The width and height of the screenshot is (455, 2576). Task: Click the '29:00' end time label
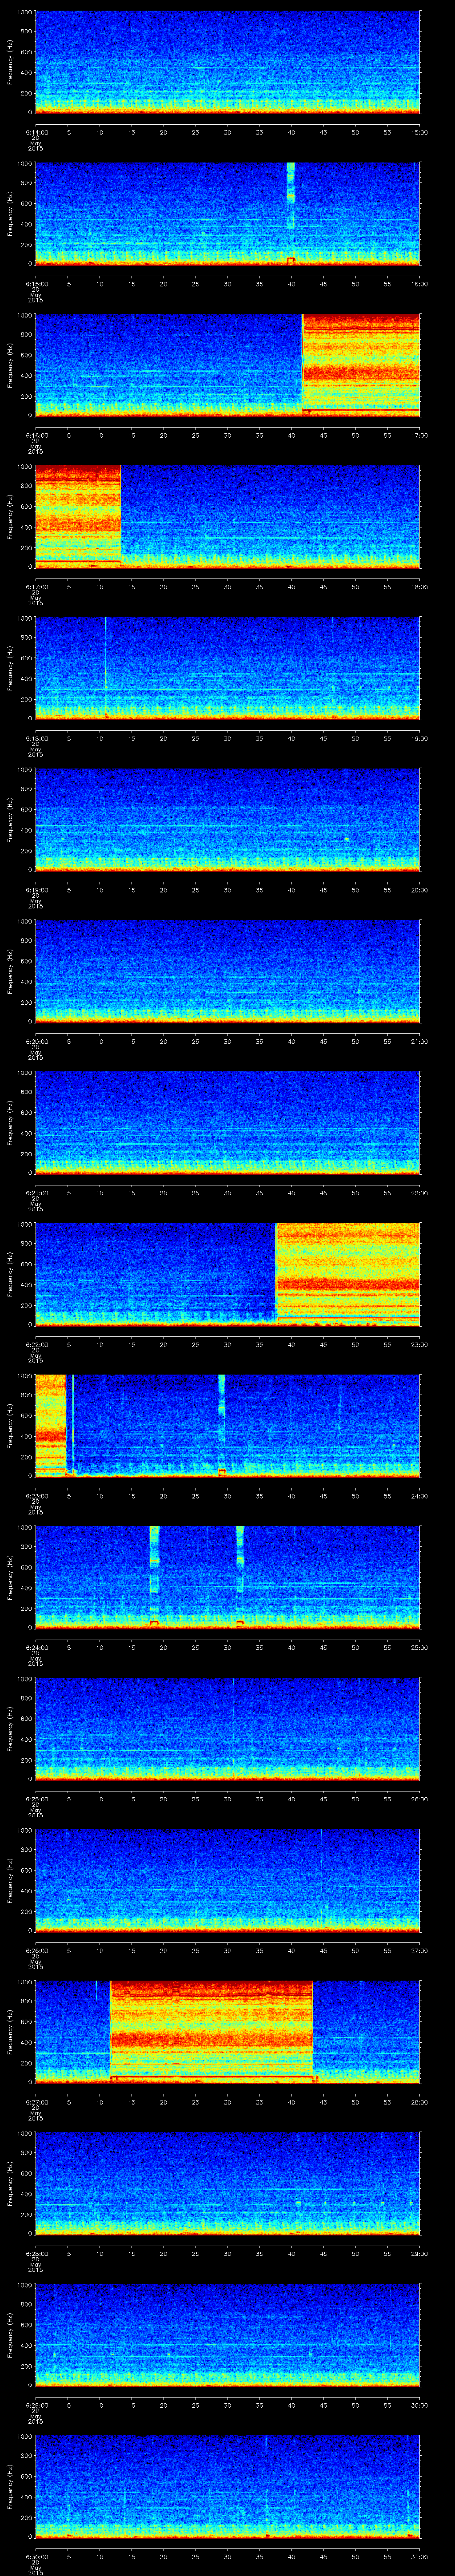(420, 2253)
